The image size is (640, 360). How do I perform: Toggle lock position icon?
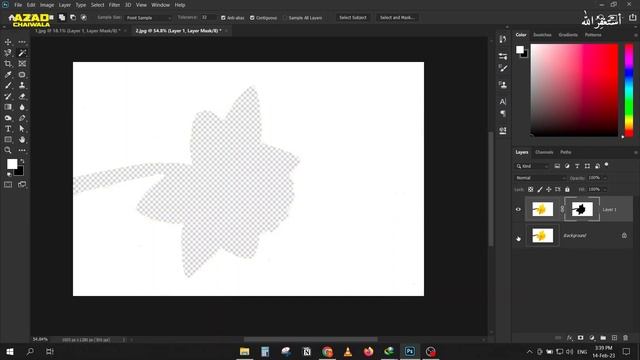pyautogui.click(x=549, y=189)
